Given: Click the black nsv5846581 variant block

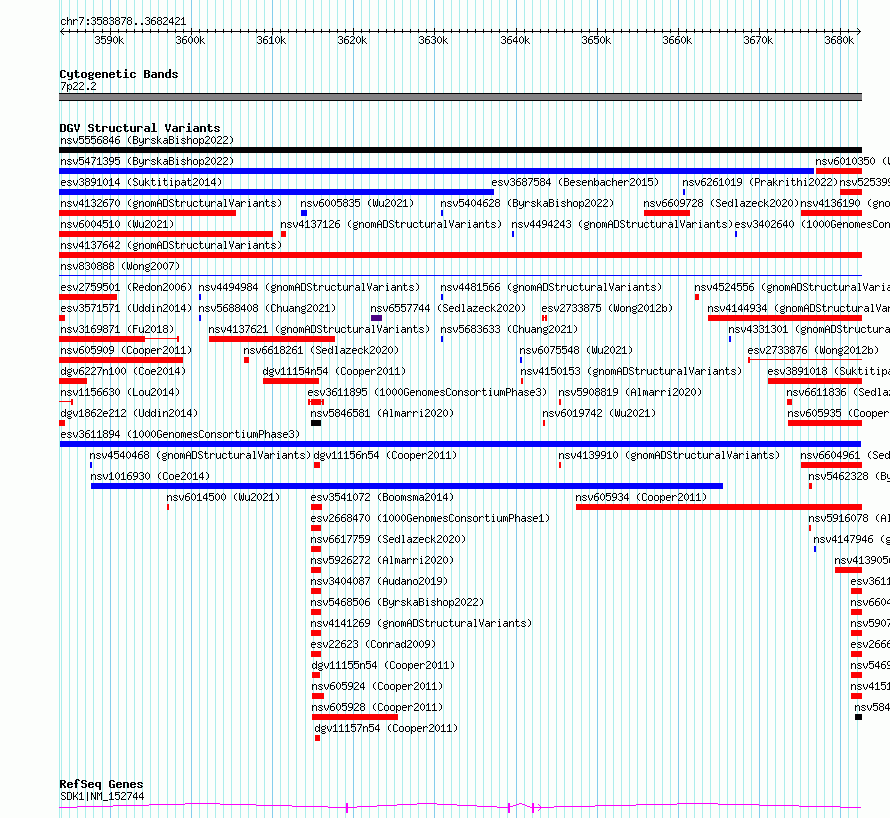Looking at the screenshot, I should click(x=316, y=423).
